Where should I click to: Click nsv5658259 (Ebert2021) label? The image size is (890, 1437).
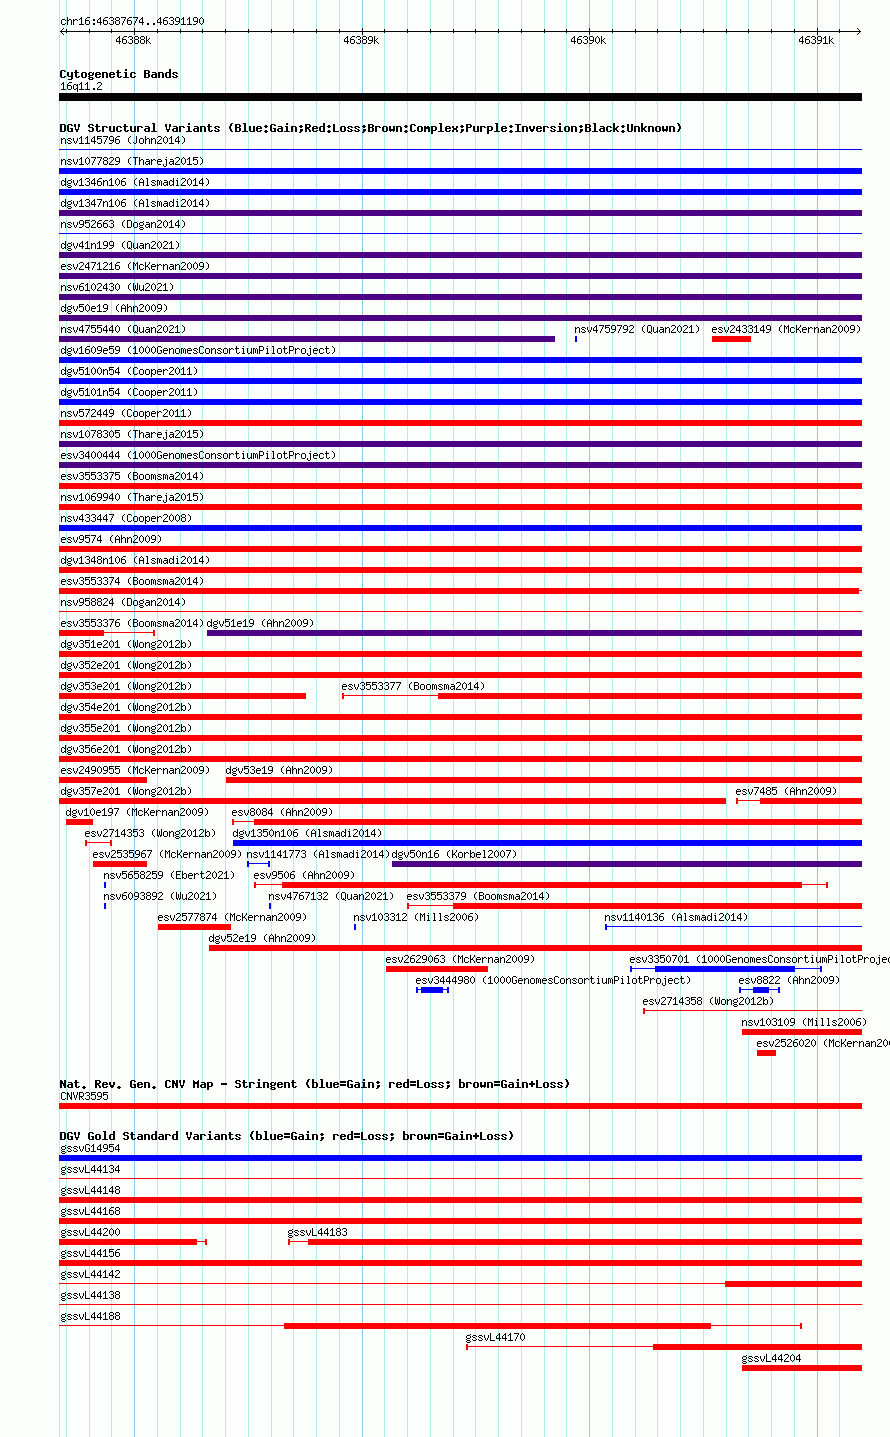(169, 875)
